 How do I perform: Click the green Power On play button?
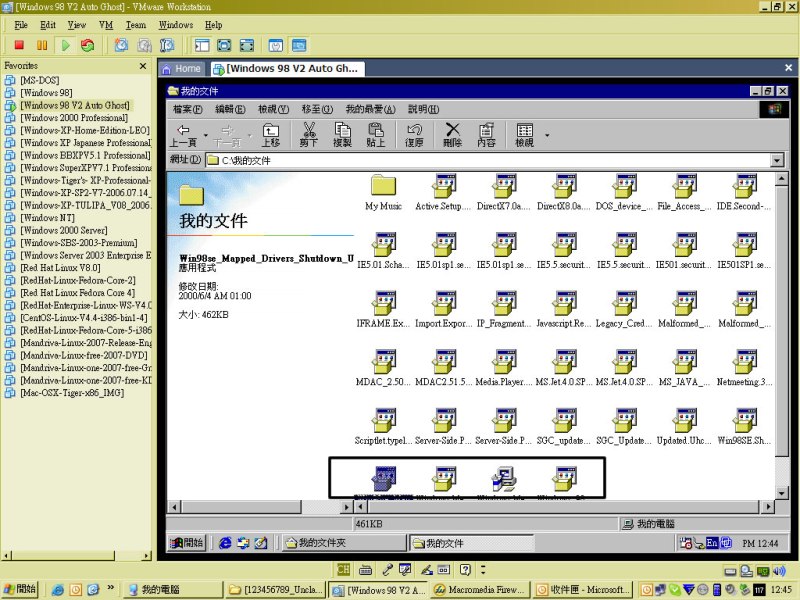tap(65, 45)
